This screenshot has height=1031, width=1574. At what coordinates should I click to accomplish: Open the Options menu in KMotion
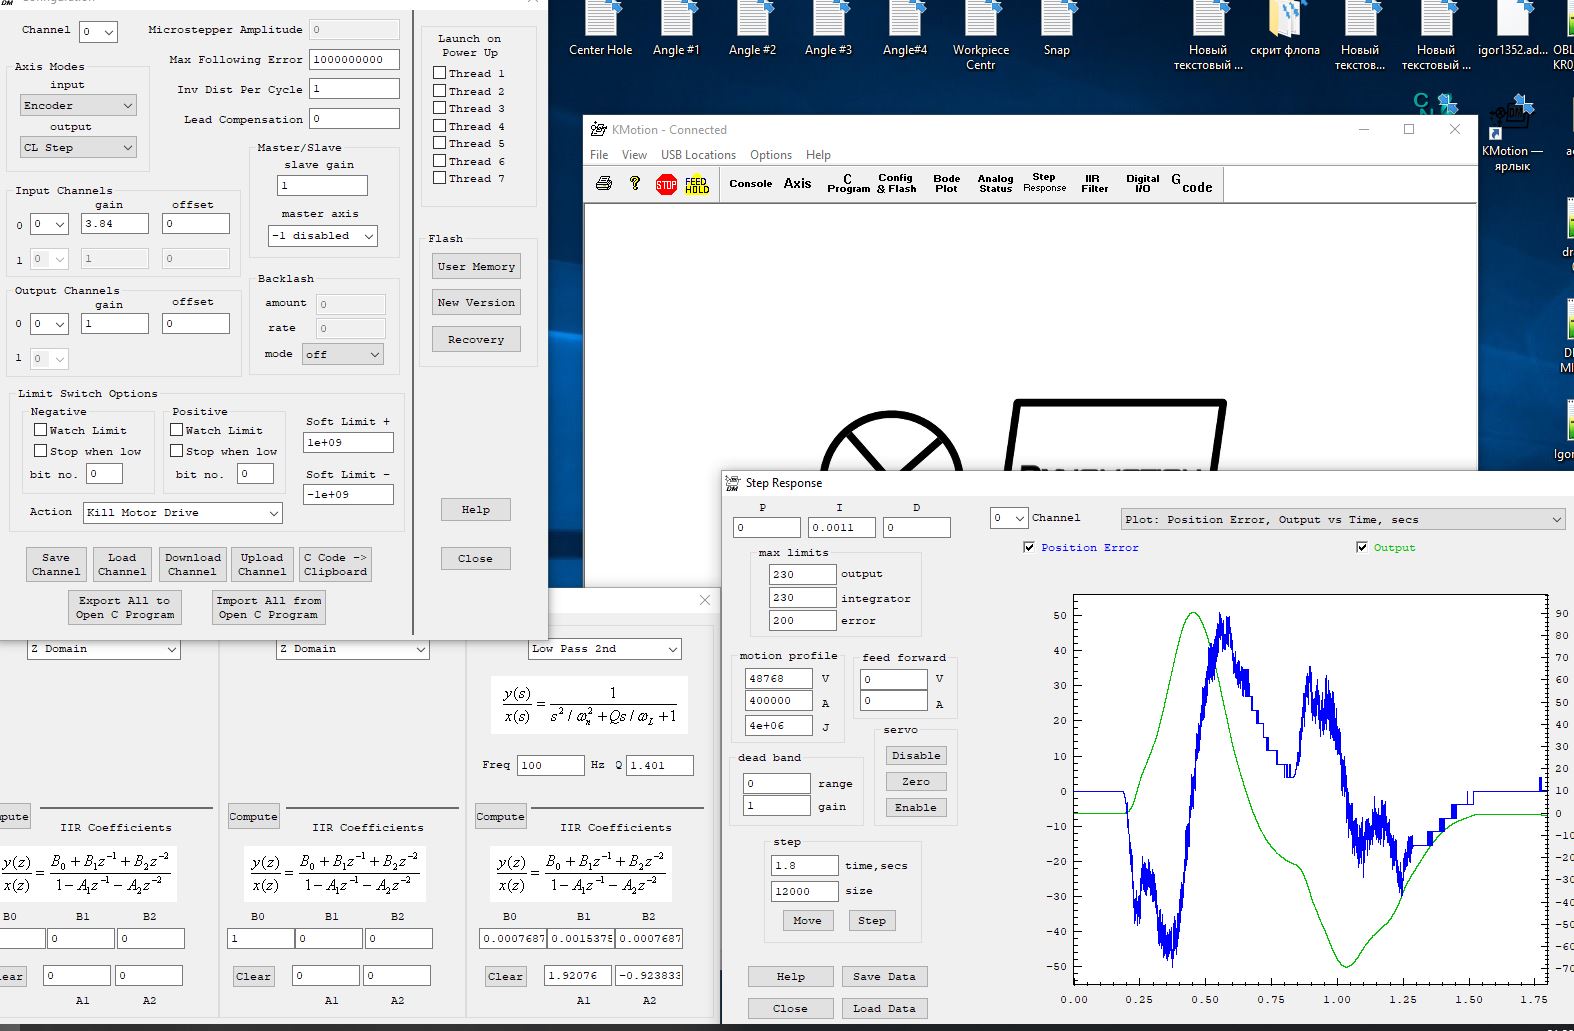[770, 155]
